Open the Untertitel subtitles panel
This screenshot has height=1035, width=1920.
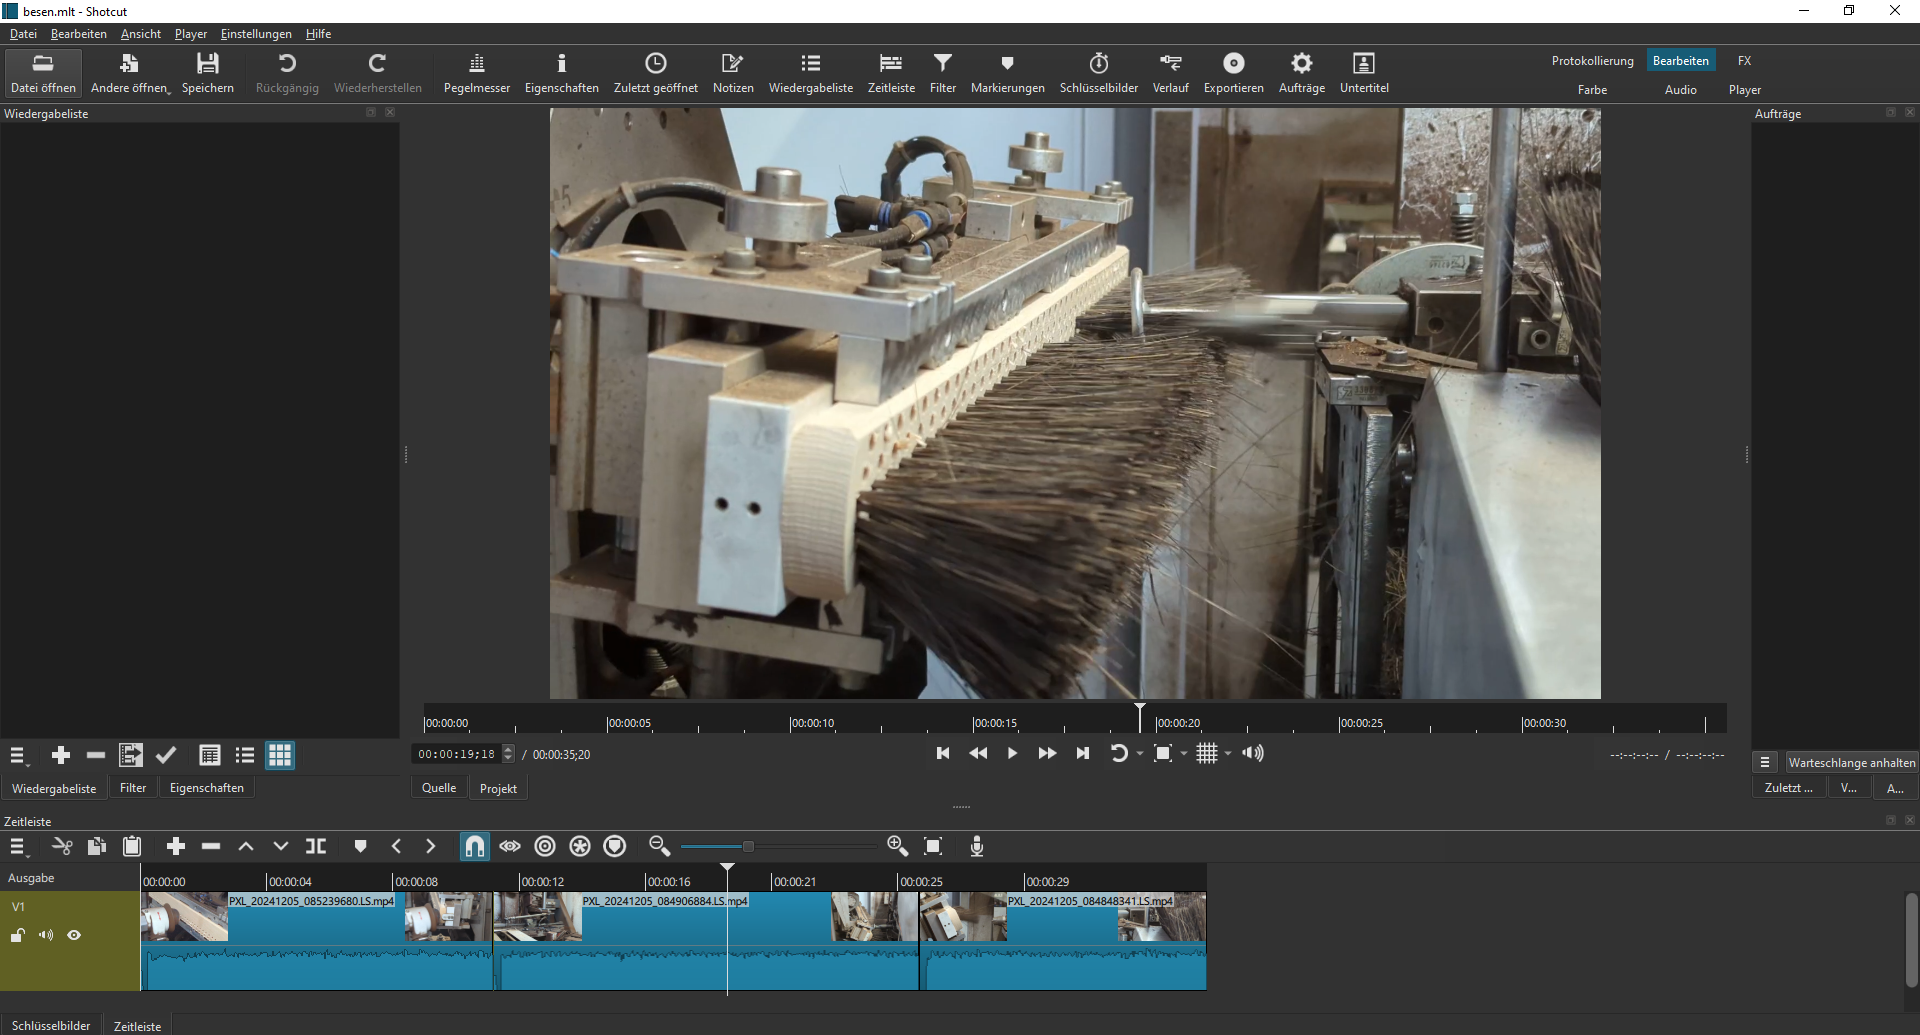[1363, 73]
